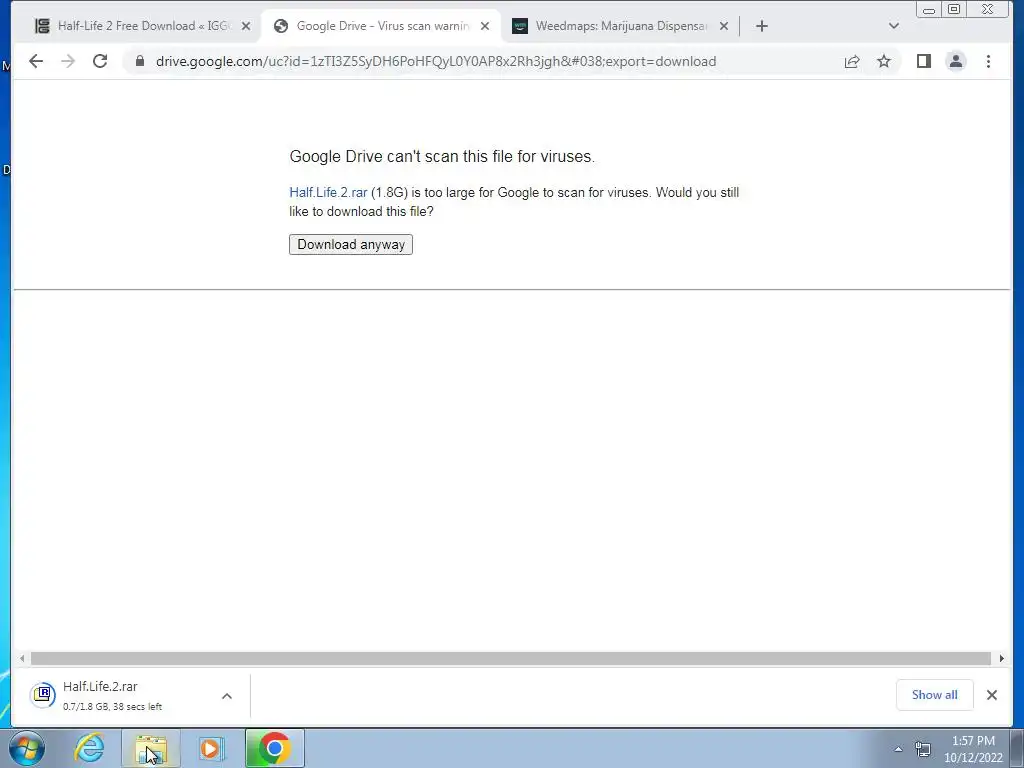Close the Weedmaps tab
This screenshot has height=768, width=1024.
coord(724,26)
